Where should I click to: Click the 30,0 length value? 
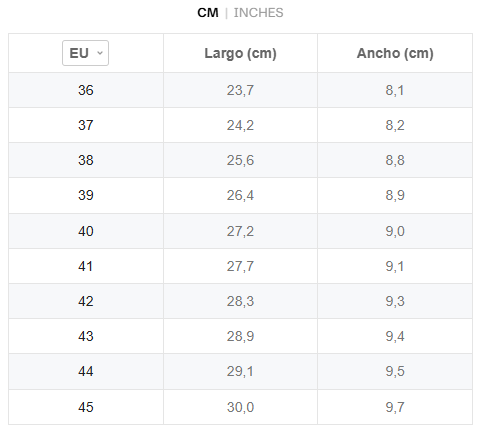click(x=240, y=407)
